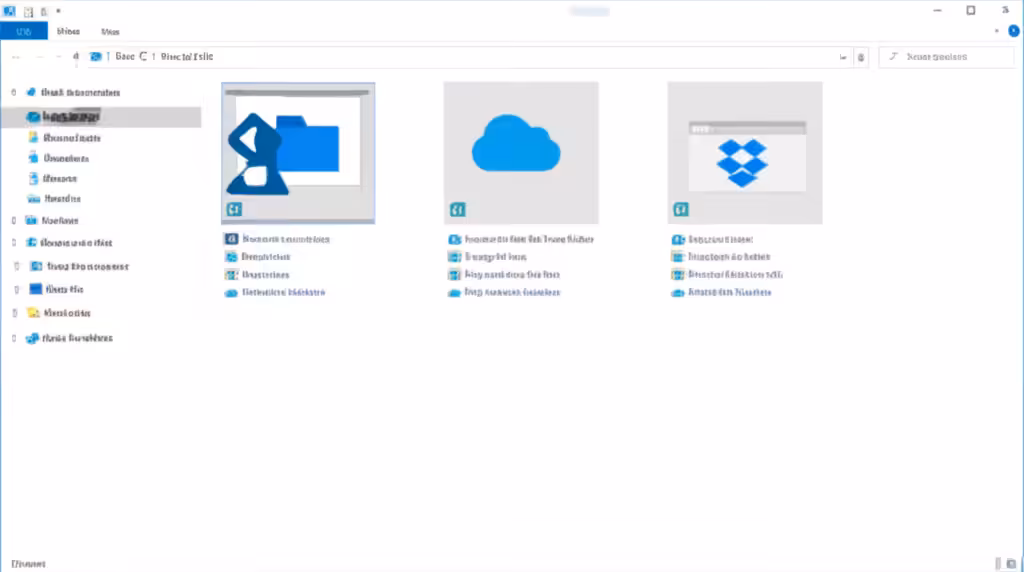This screenshot has width=1024, height=572.
Task: Open the blue cloud thumbnail
Action: pyautogui.click(x=520, y=153)
